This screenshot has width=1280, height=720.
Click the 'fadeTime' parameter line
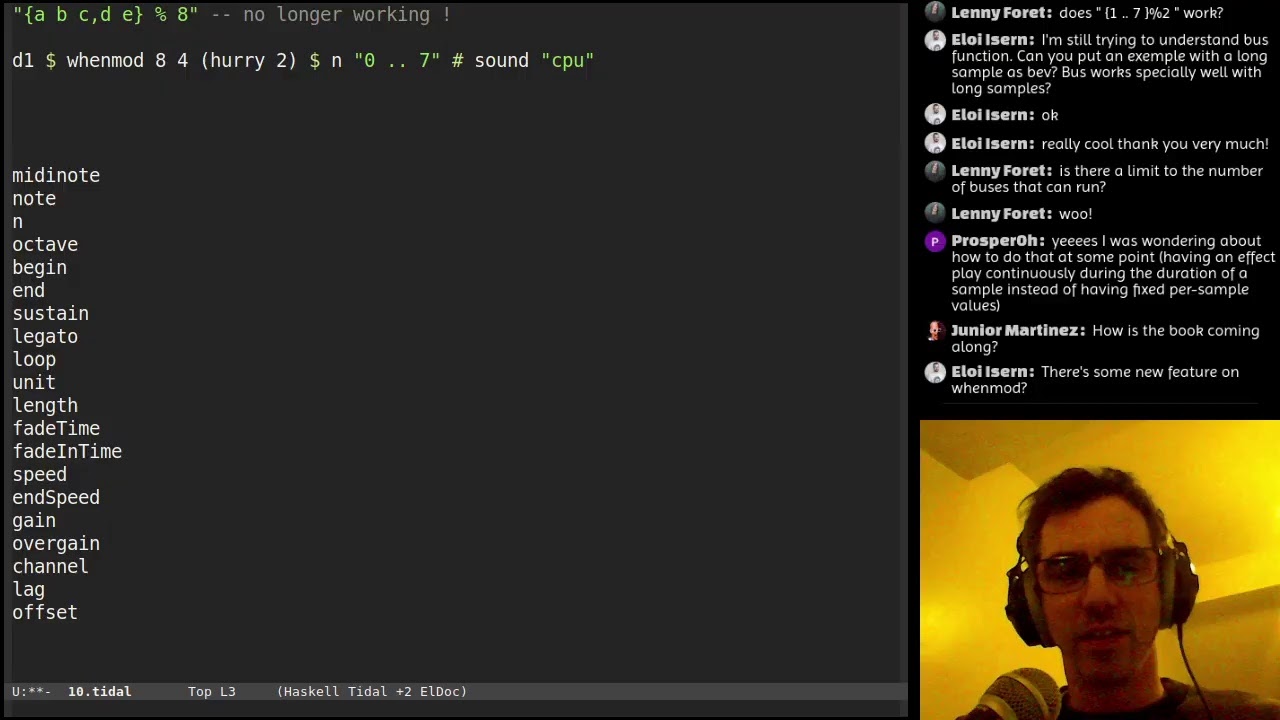[56, 429]
